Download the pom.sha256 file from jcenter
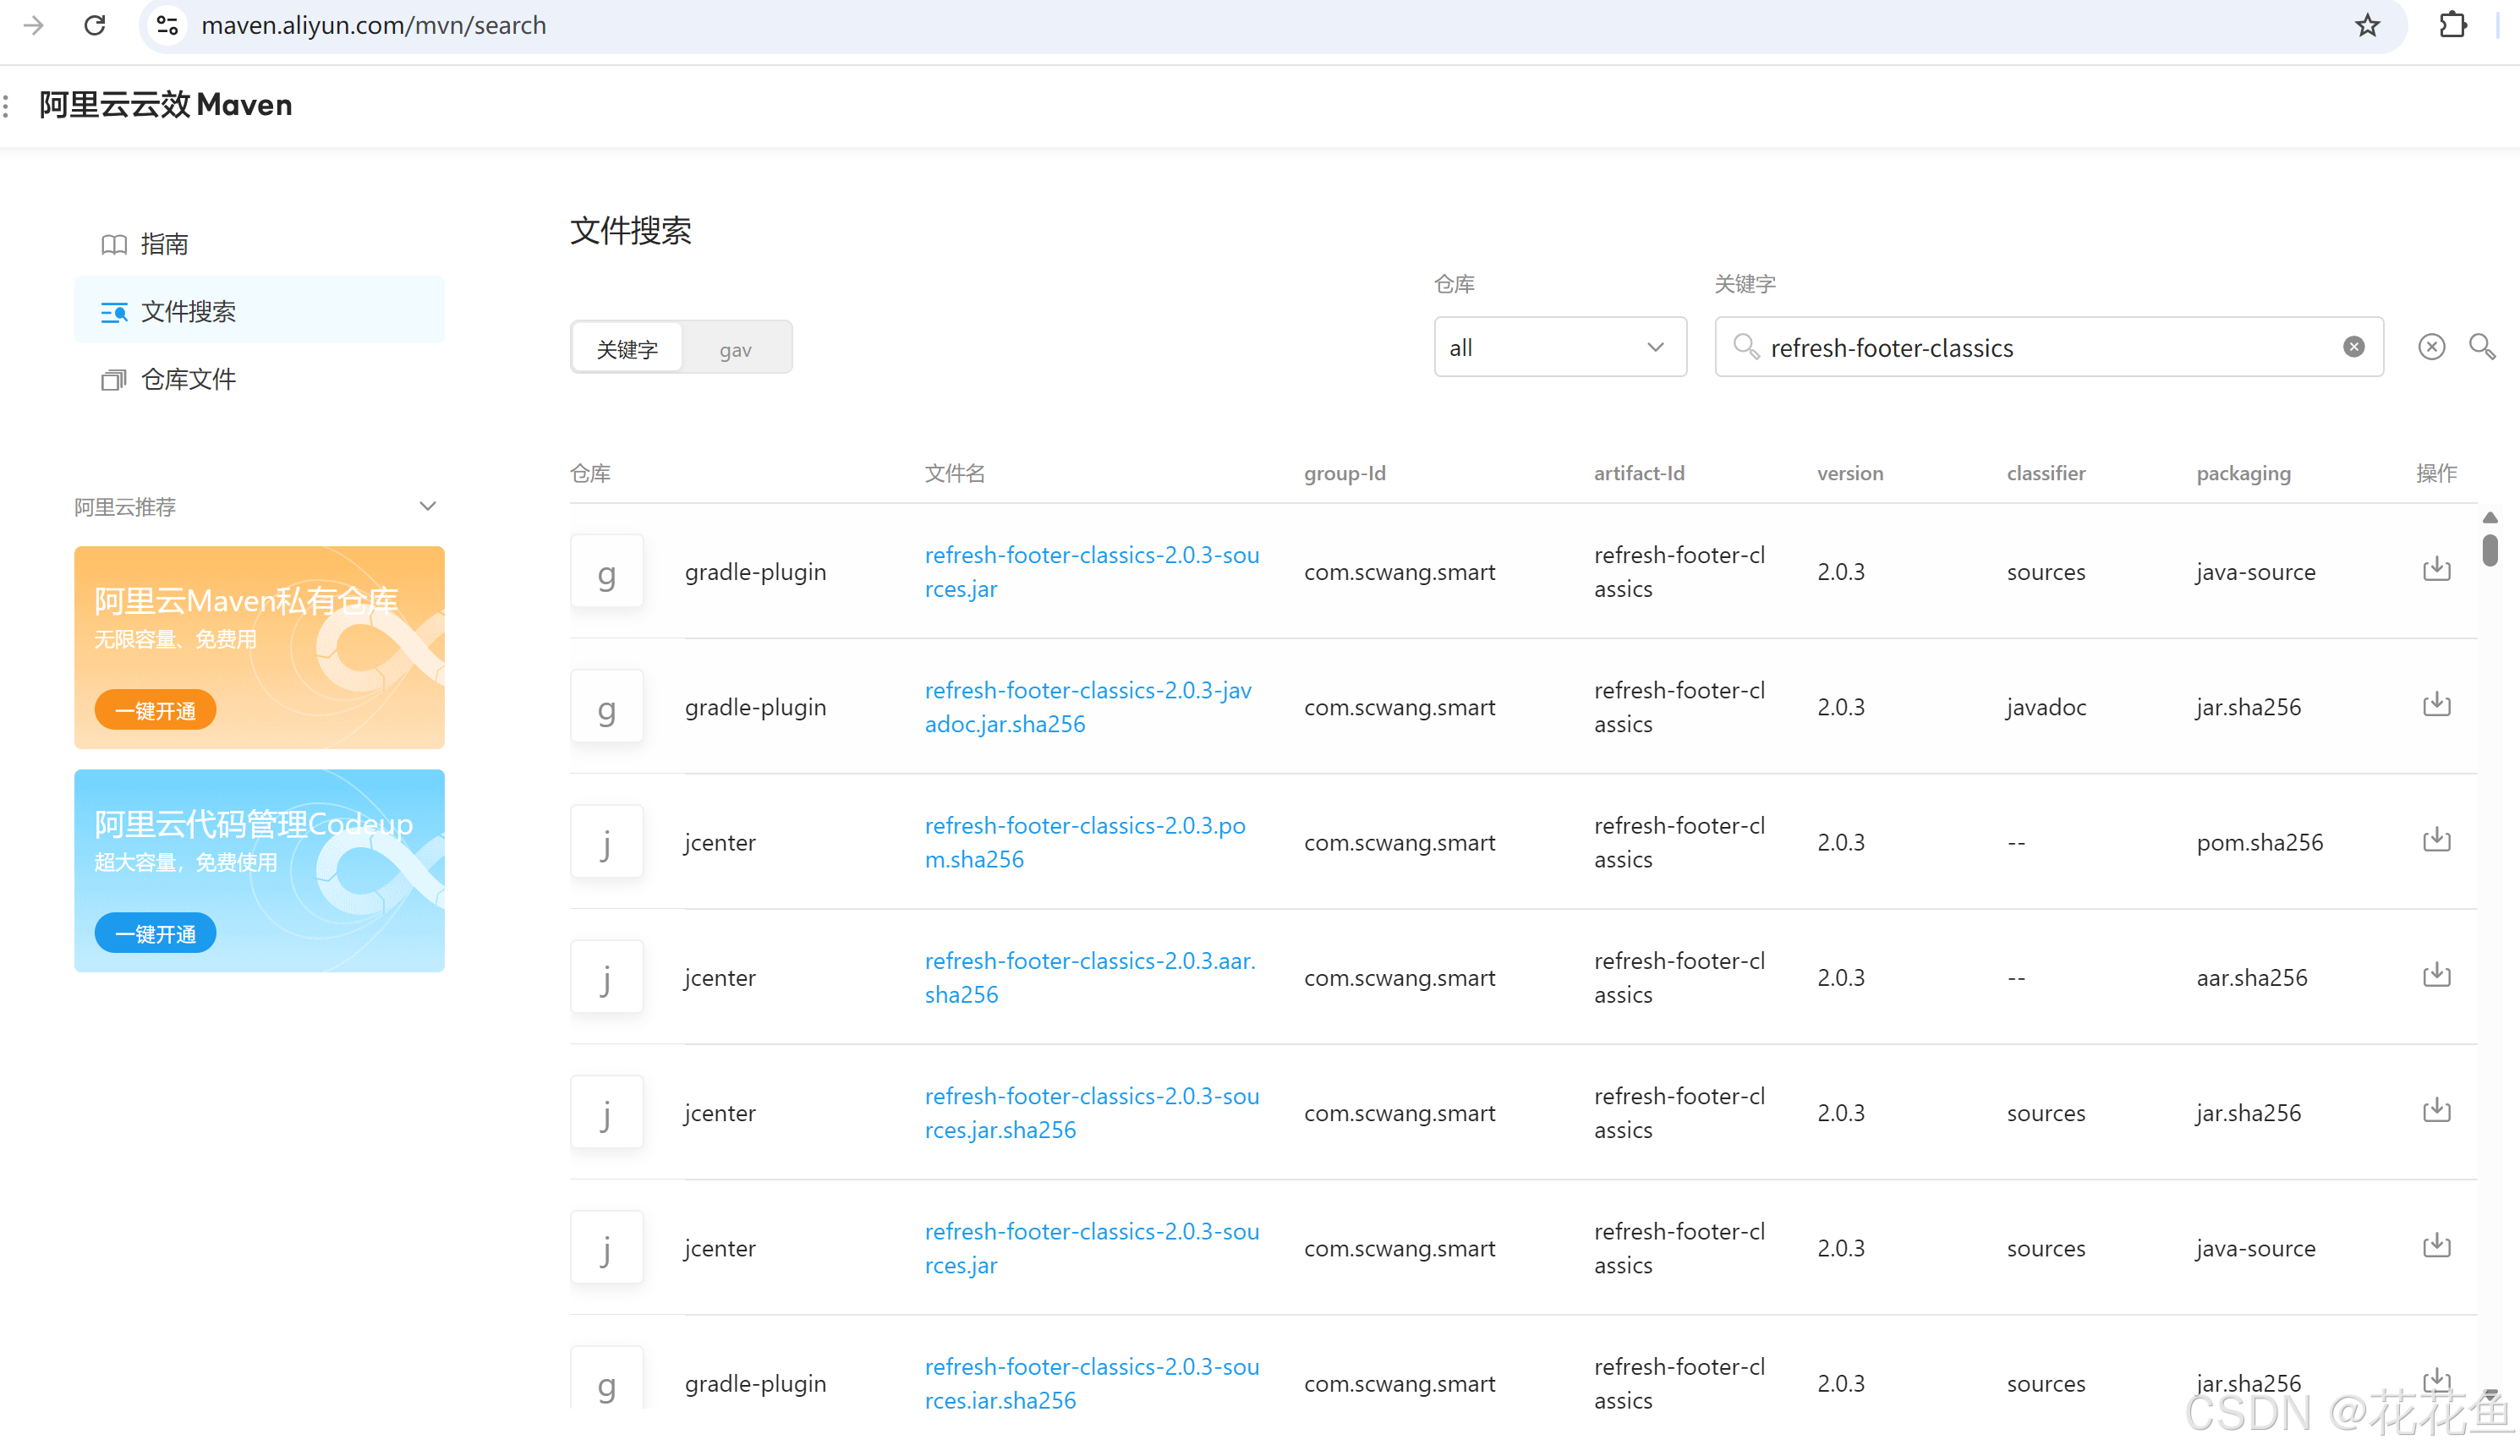The height and width of the screenshot is (1456, 2520). click(x=2436, y=840)
